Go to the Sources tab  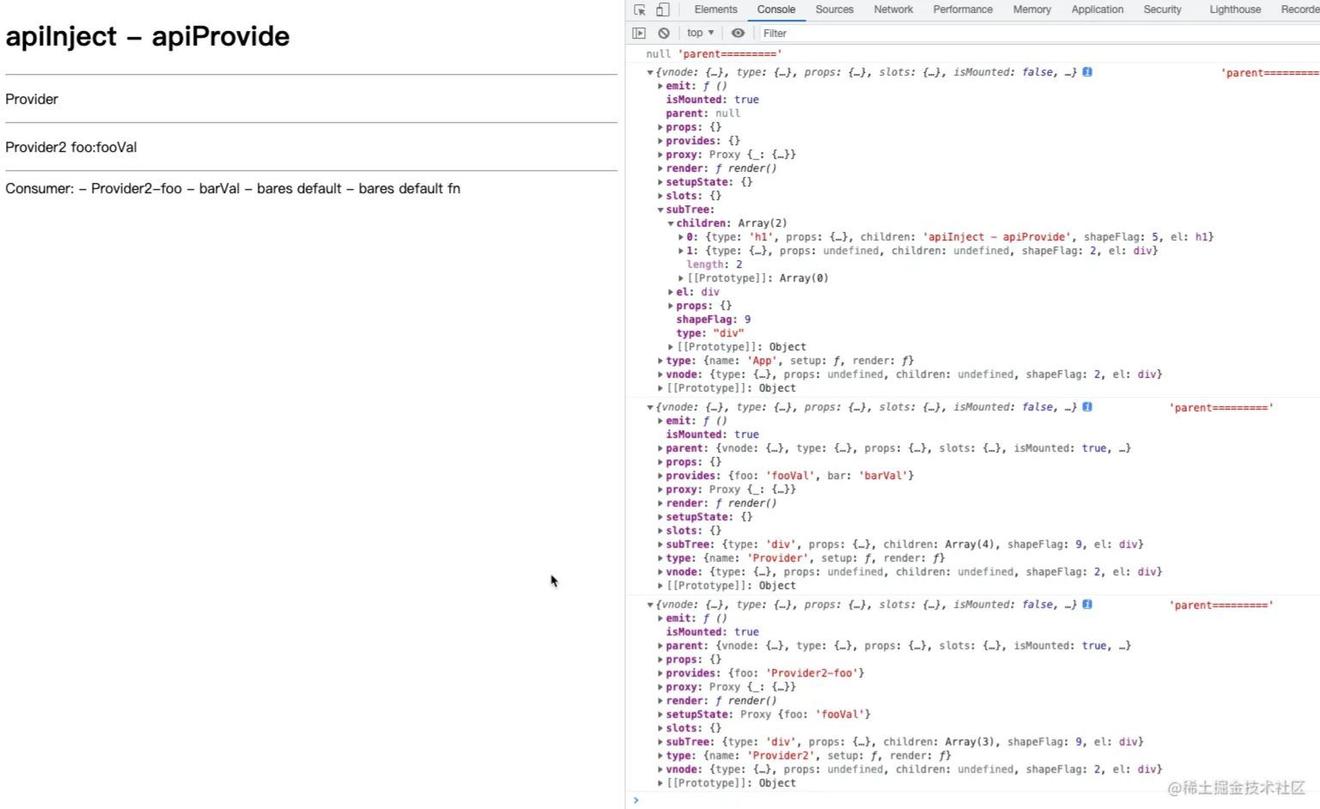[x=834, y=10]
